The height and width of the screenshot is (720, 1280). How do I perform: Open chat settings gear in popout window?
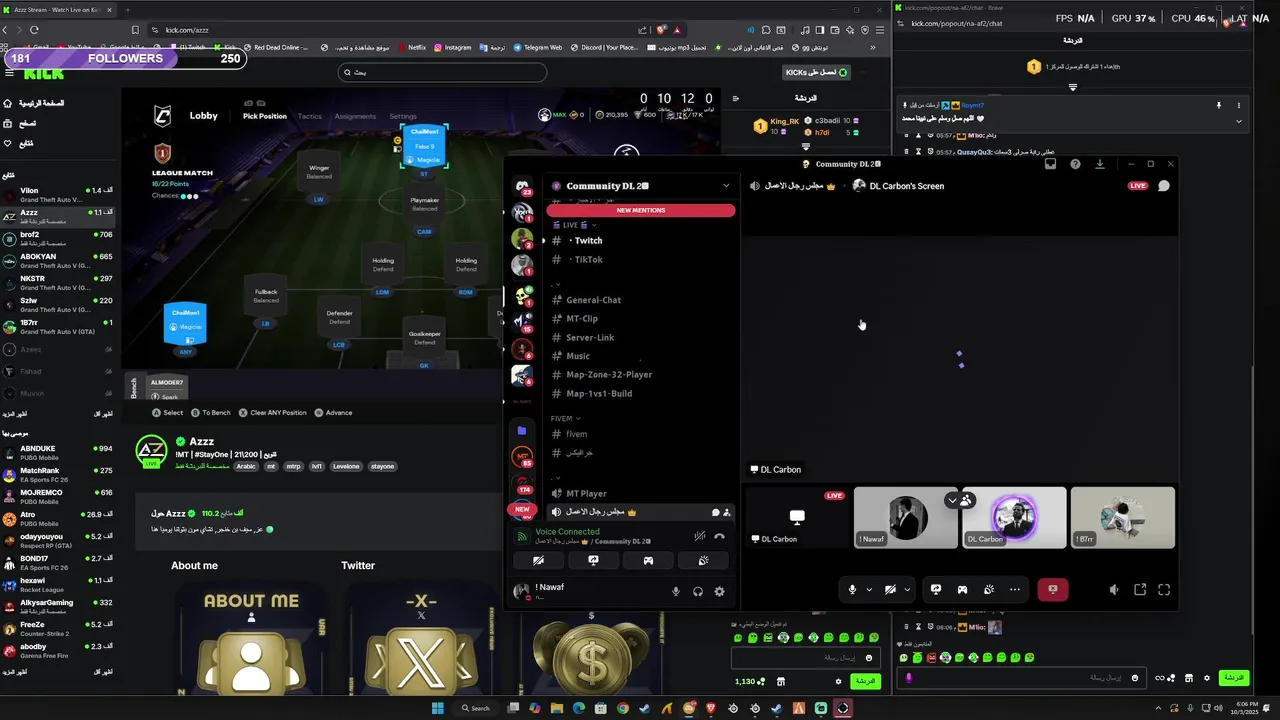click(1207, 678)
